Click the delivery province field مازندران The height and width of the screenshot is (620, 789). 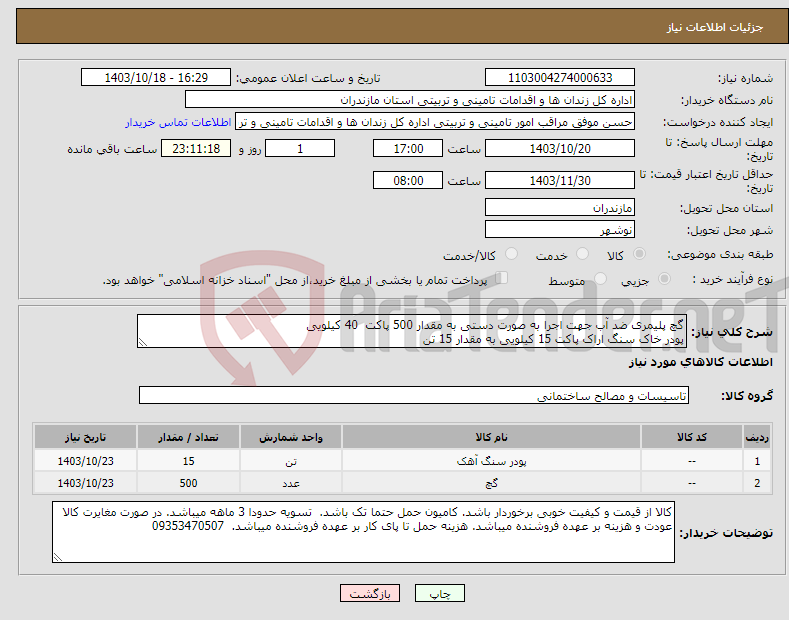click(x=560, y=207)
